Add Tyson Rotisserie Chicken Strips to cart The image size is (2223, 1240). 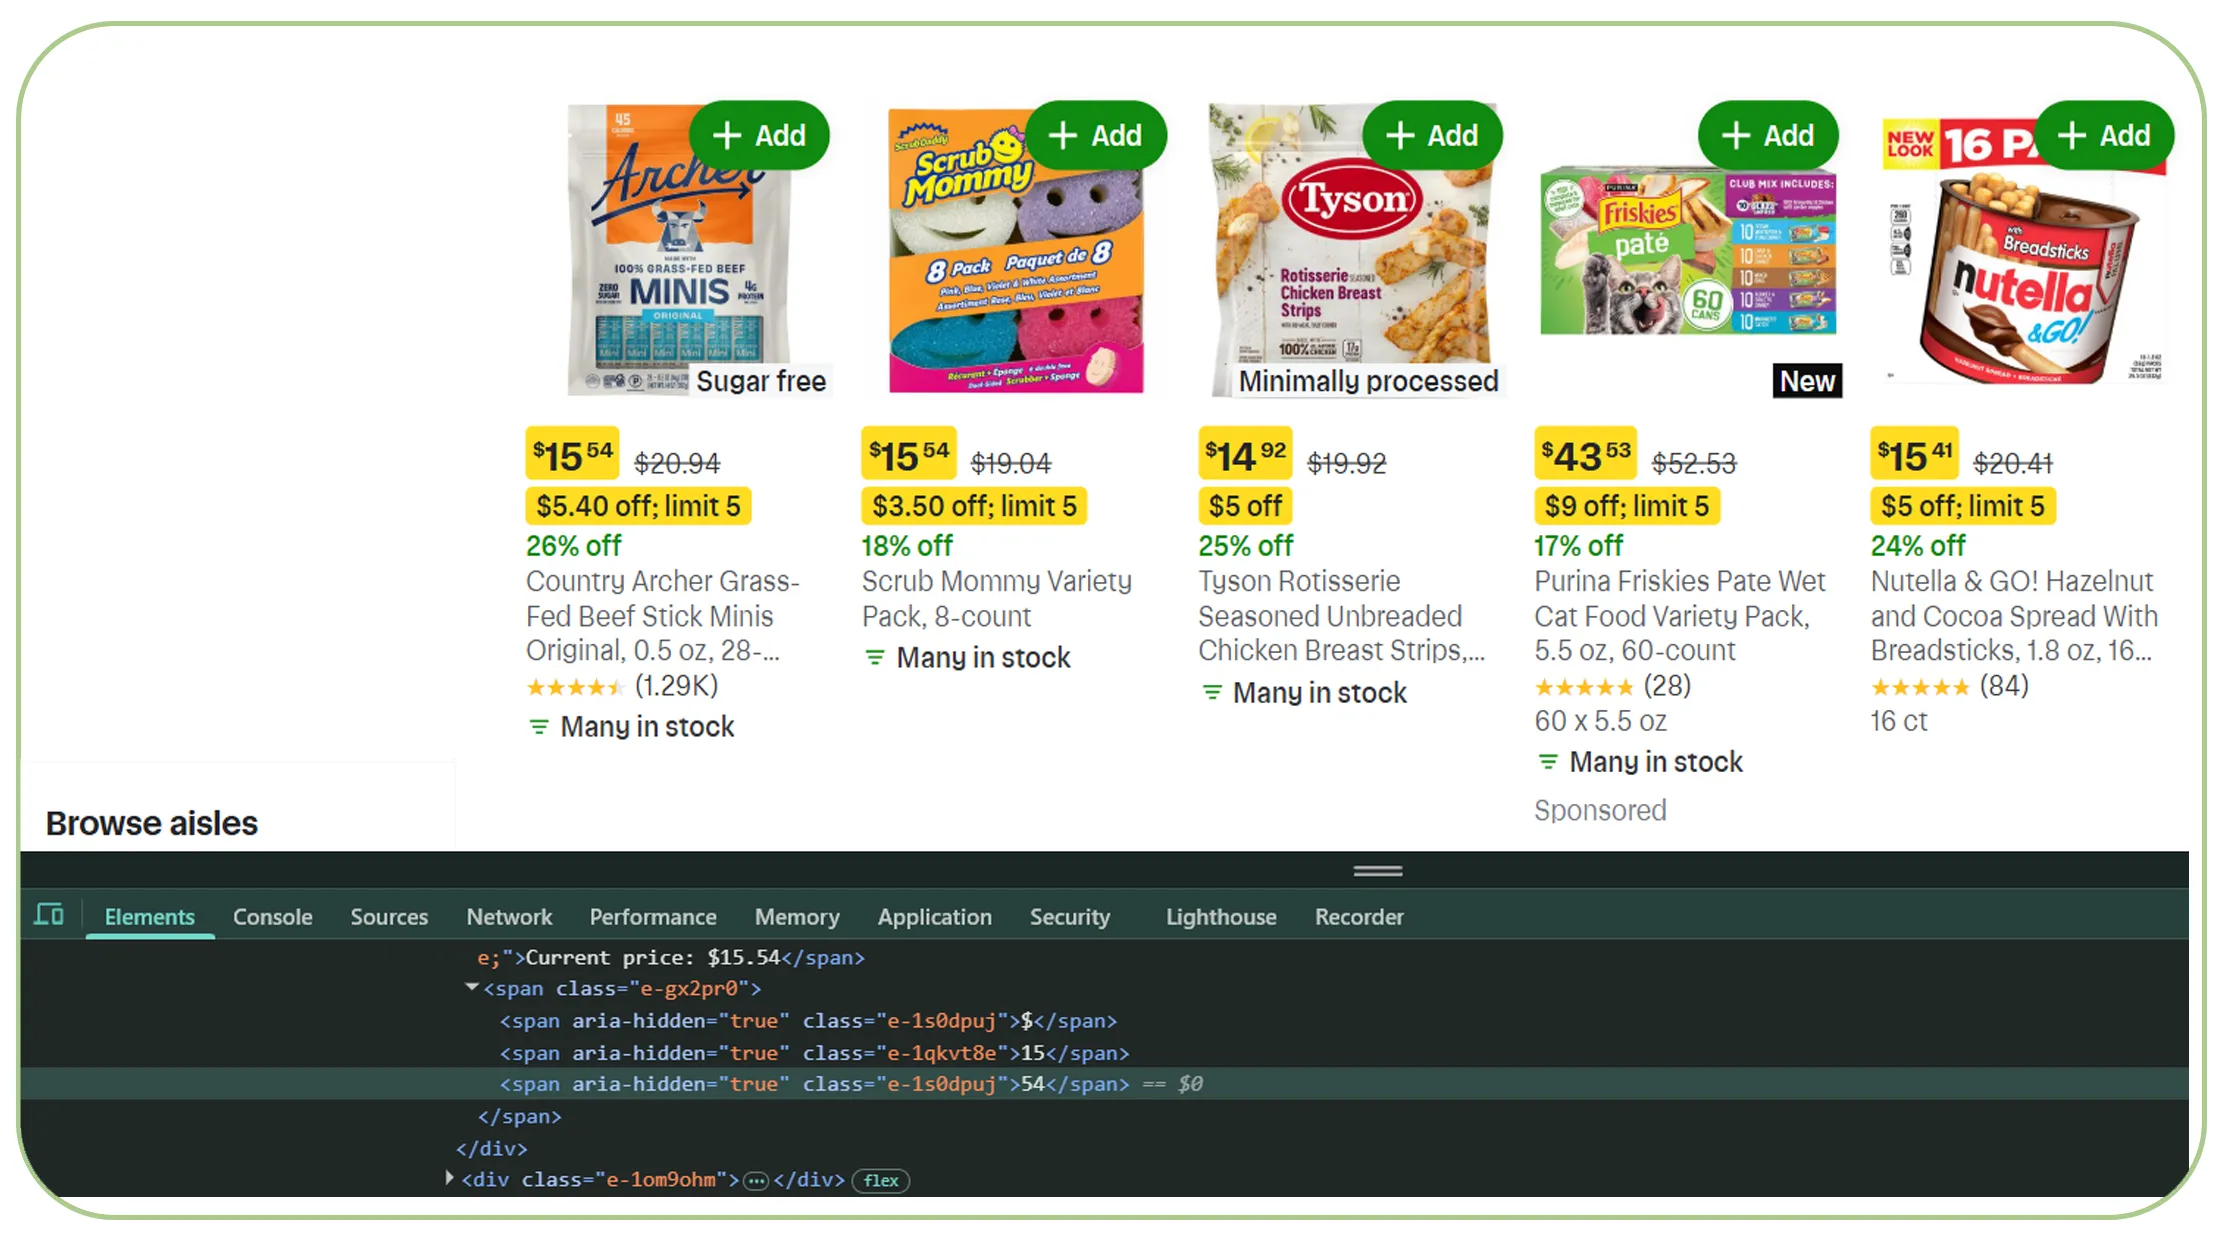point(1432,135)
